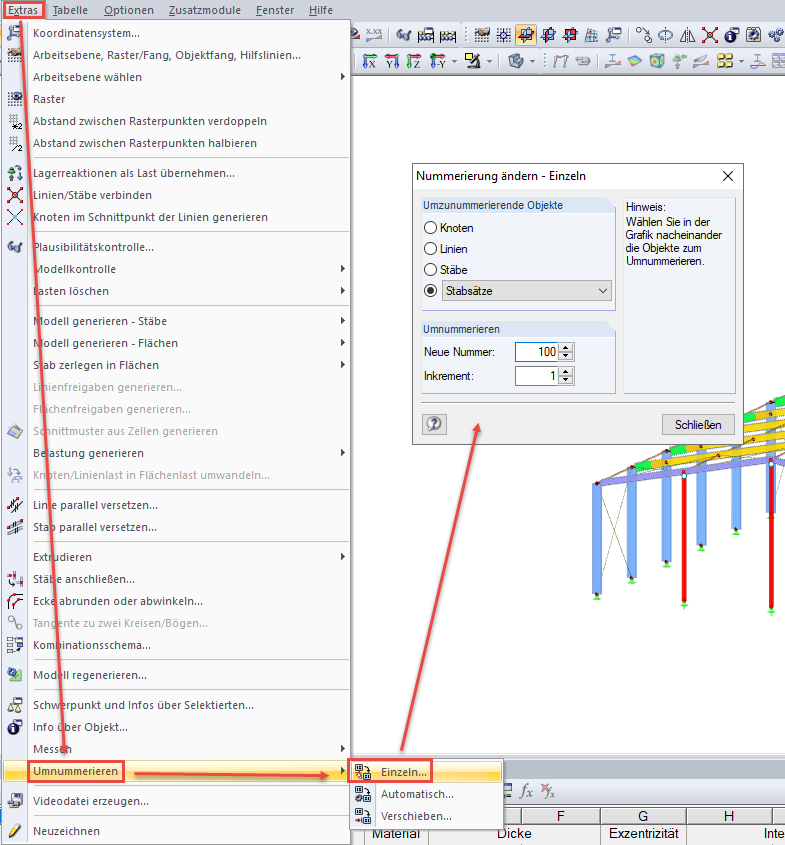Click the colored solid cube results icon
The height and width of the screenshot is (845, 785).
click(x=657, y=61)
